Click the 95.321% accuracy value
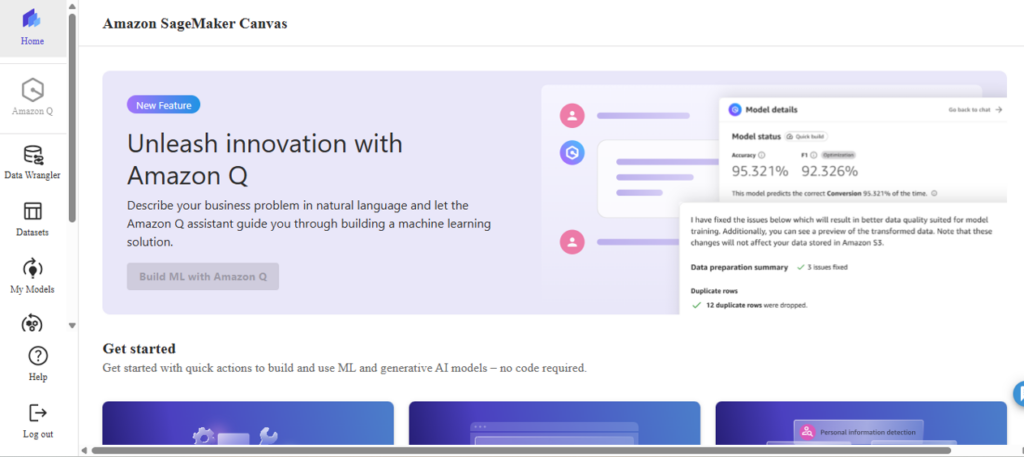 coord(760,171)
